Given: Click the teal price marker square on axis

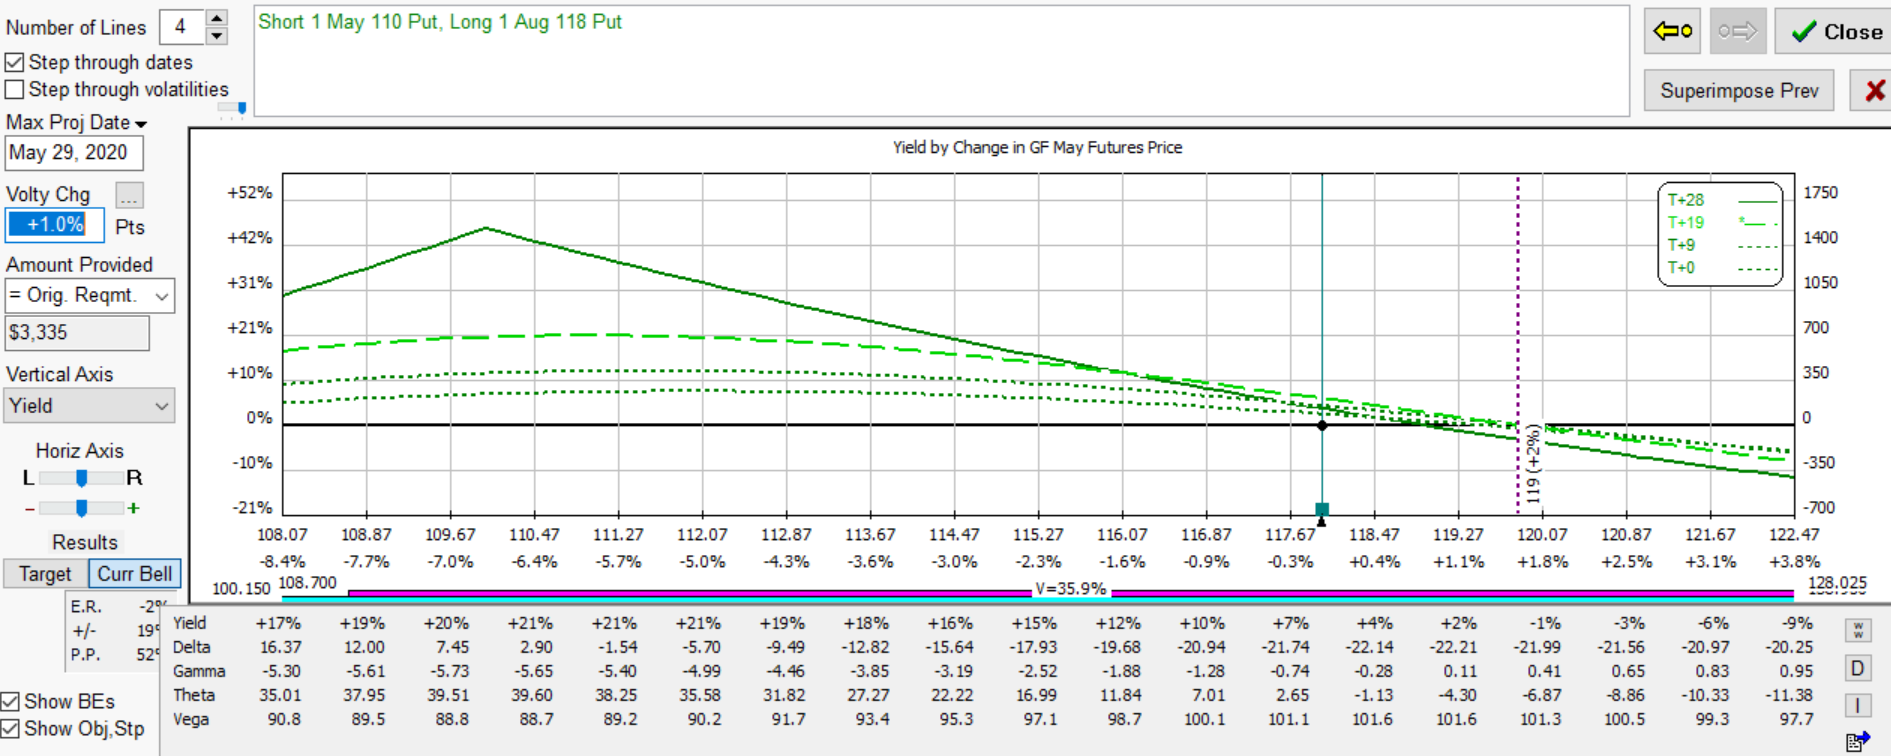Looking at the screenshot, I should [x=1322, y=509].
